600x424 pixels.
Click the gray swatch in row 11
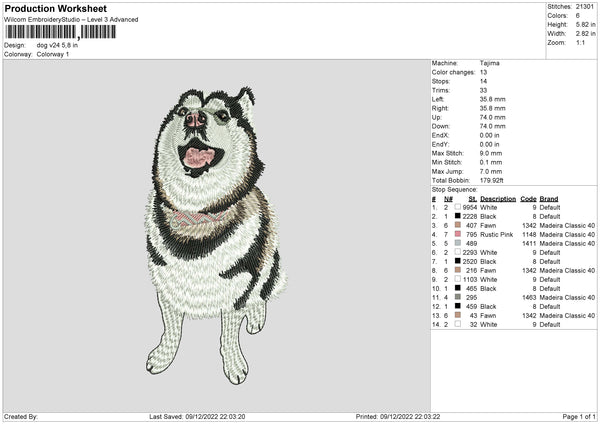tap(458, 297)
